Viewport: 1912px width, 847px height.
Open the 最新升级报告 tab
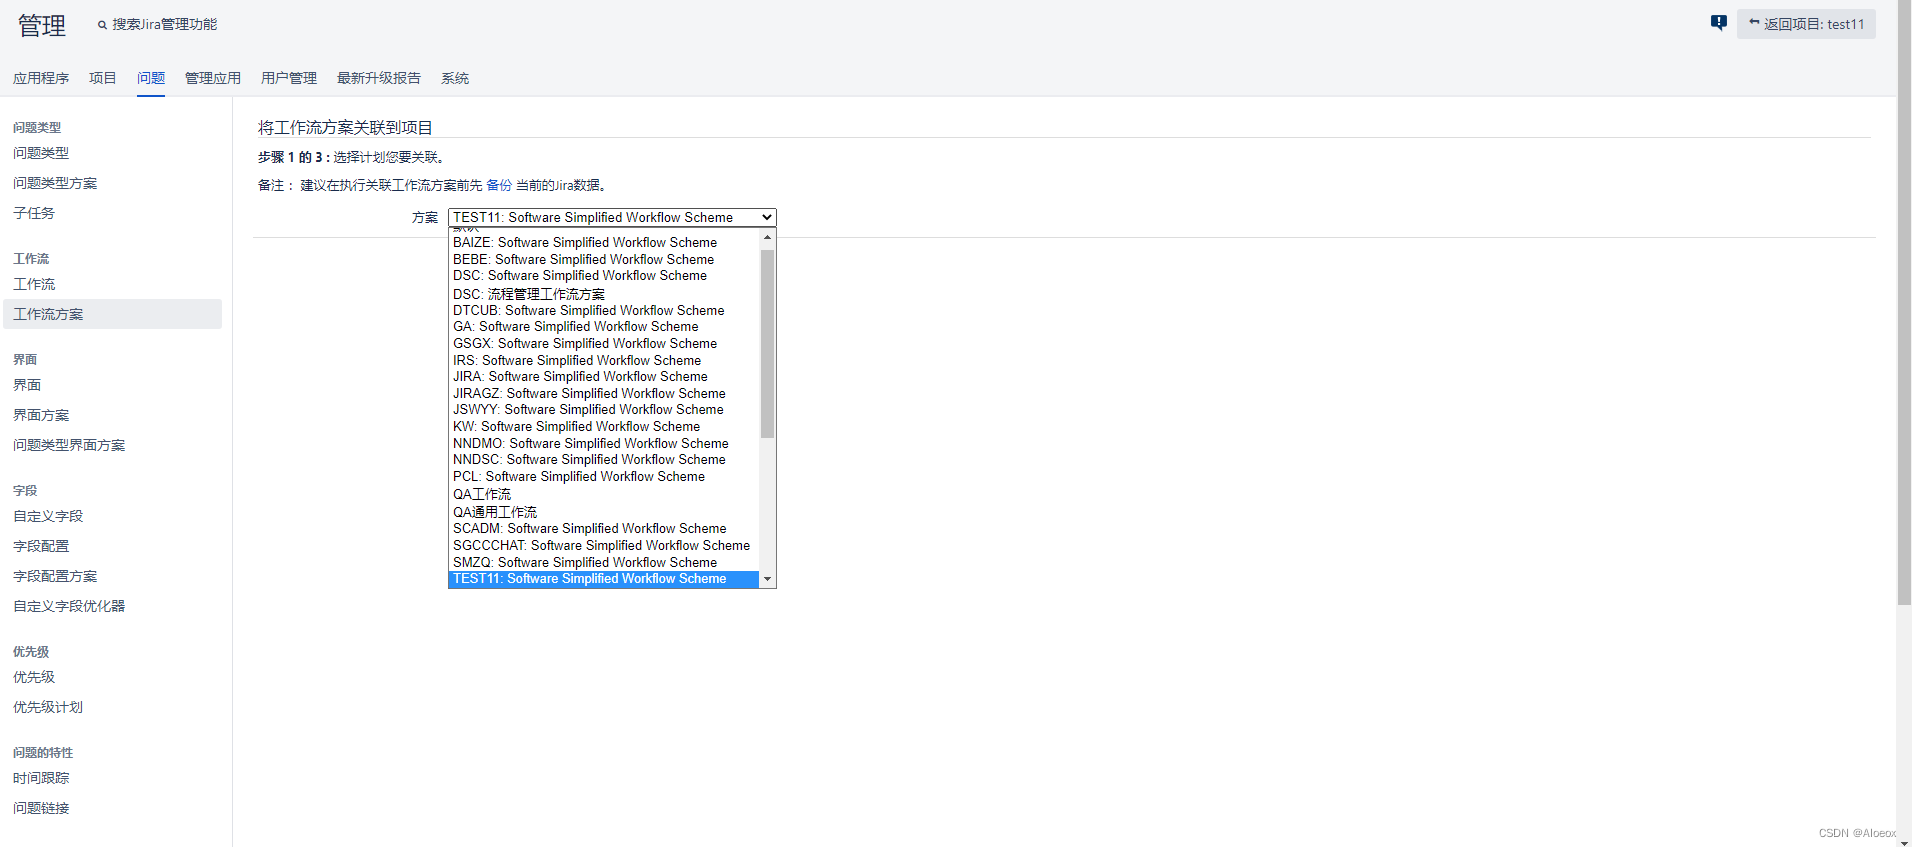pos(378,78)
